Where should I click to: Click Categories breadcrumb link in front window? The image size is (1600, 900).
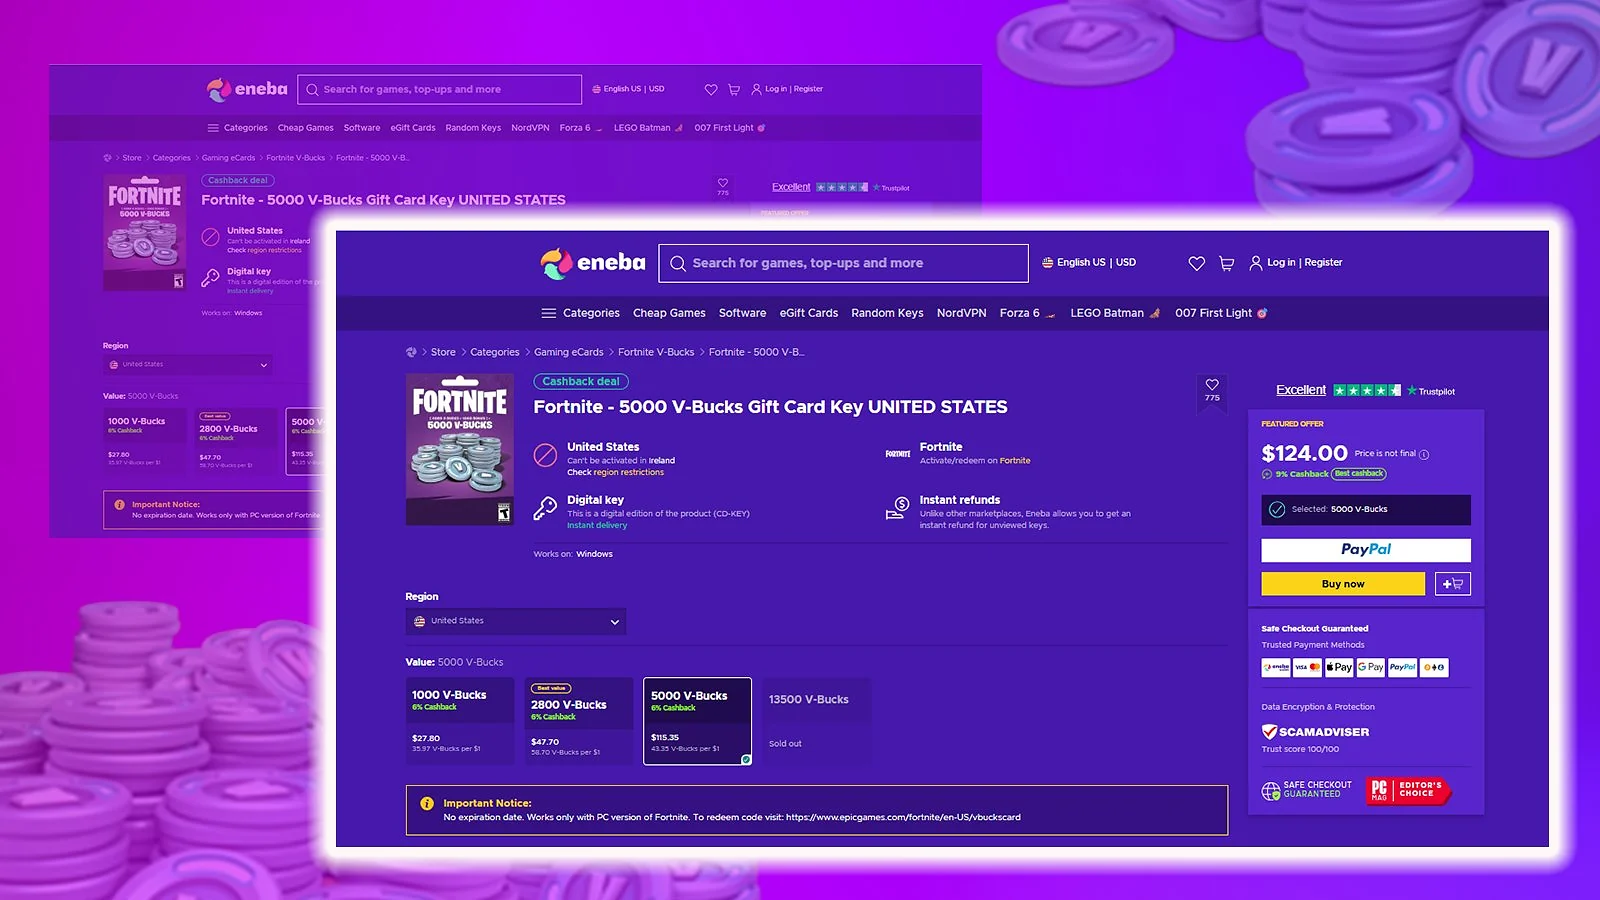coord(495,352)
